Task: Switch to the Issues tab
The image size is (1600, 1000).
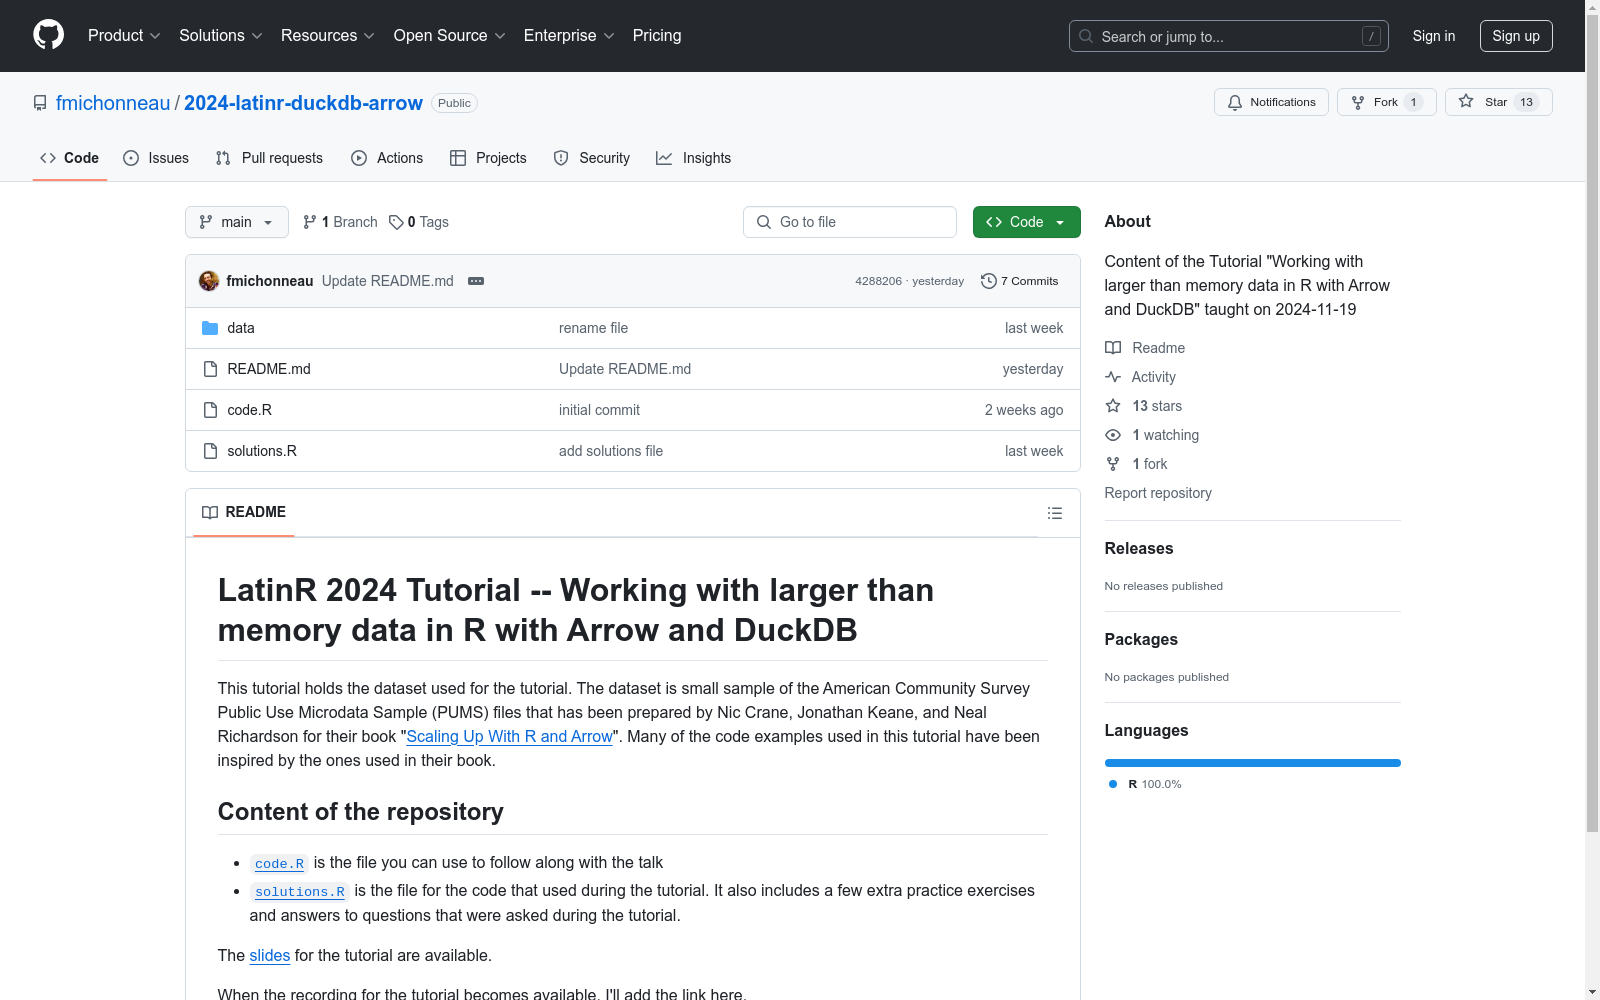Action: 156,158
